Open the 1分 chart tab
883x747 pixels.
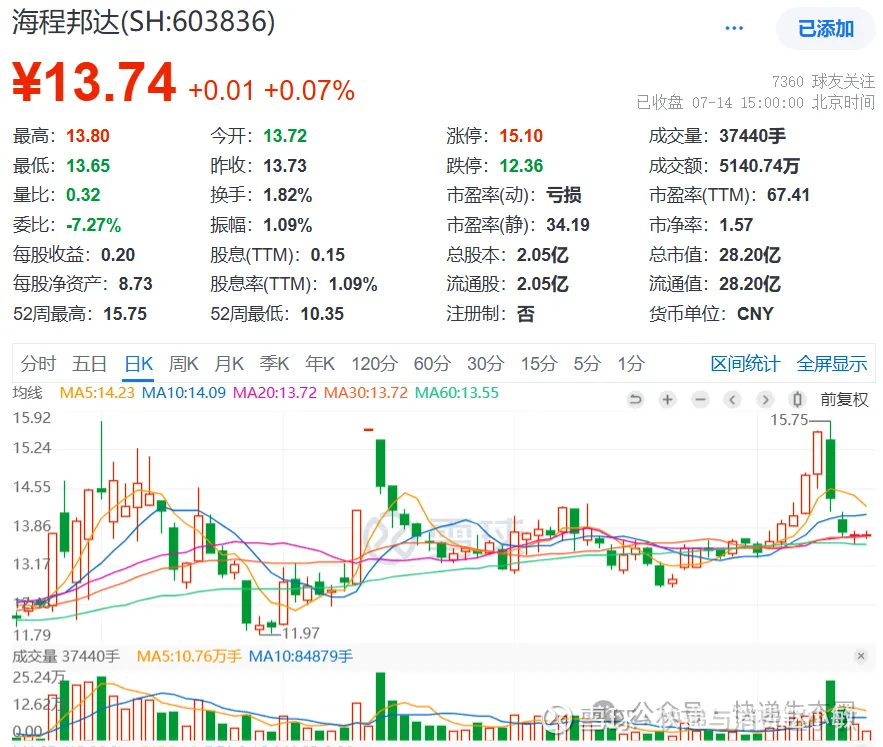(631, 364)
